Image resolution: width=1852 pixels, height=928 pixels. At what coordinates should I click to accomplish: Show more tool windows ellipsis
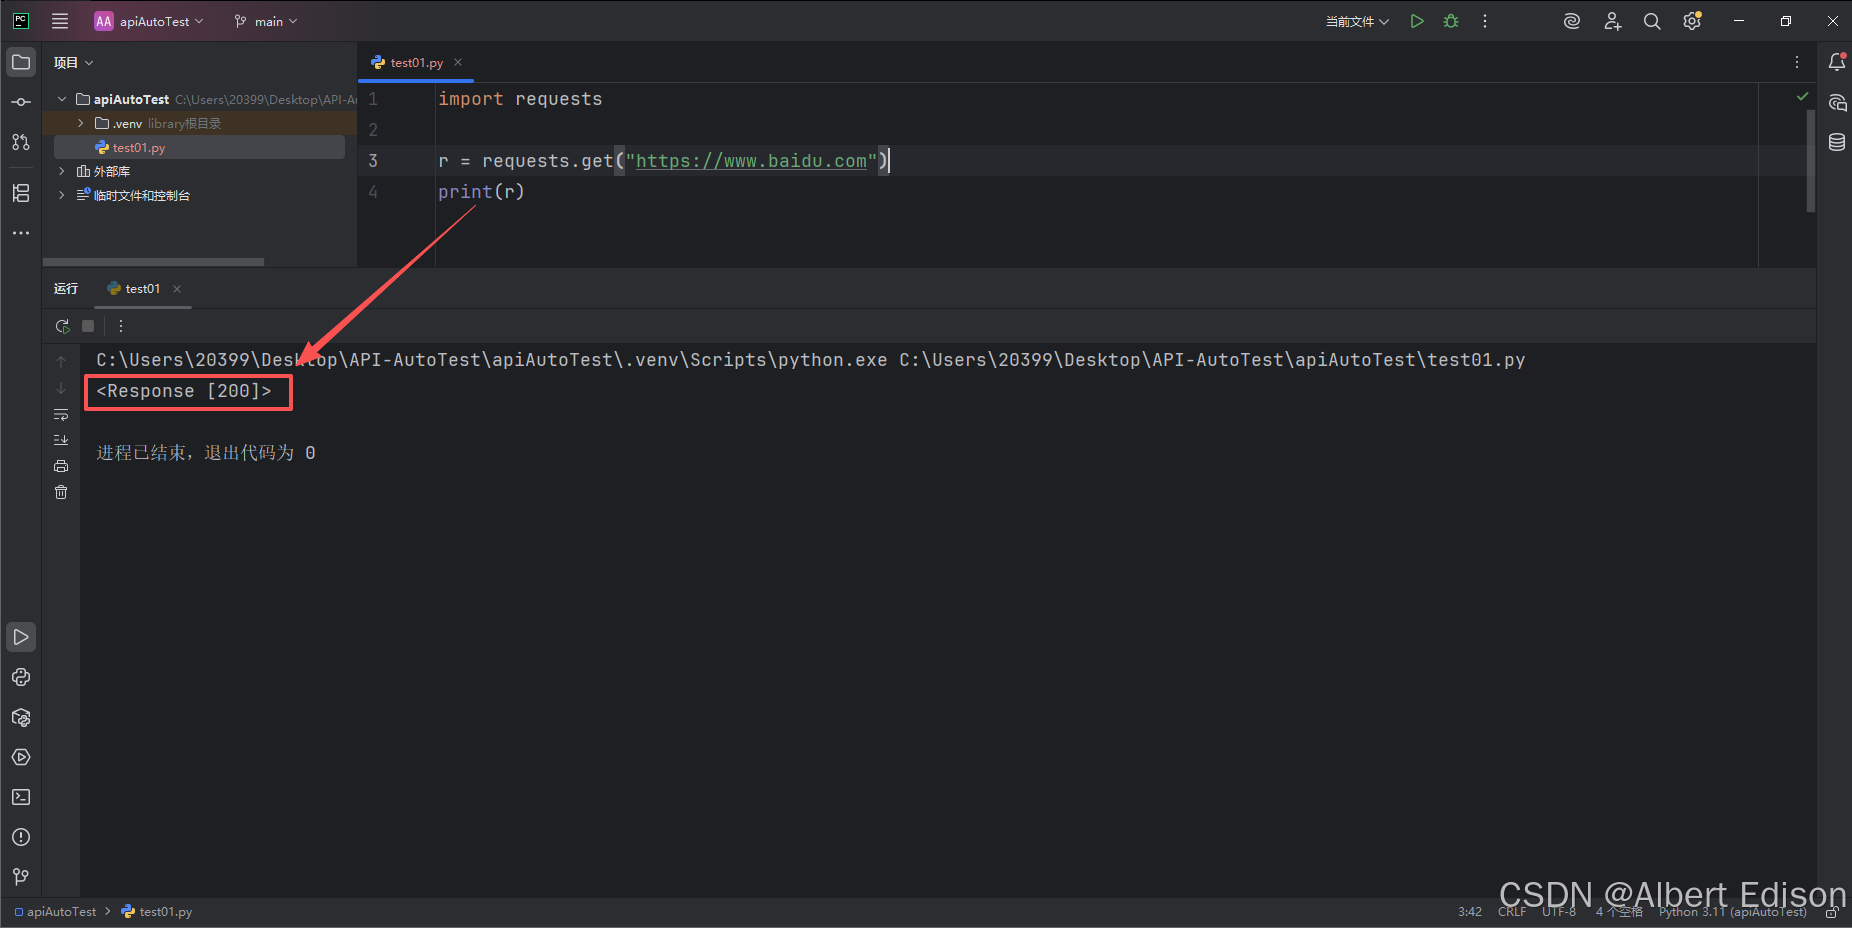click(x=21, y=233)
